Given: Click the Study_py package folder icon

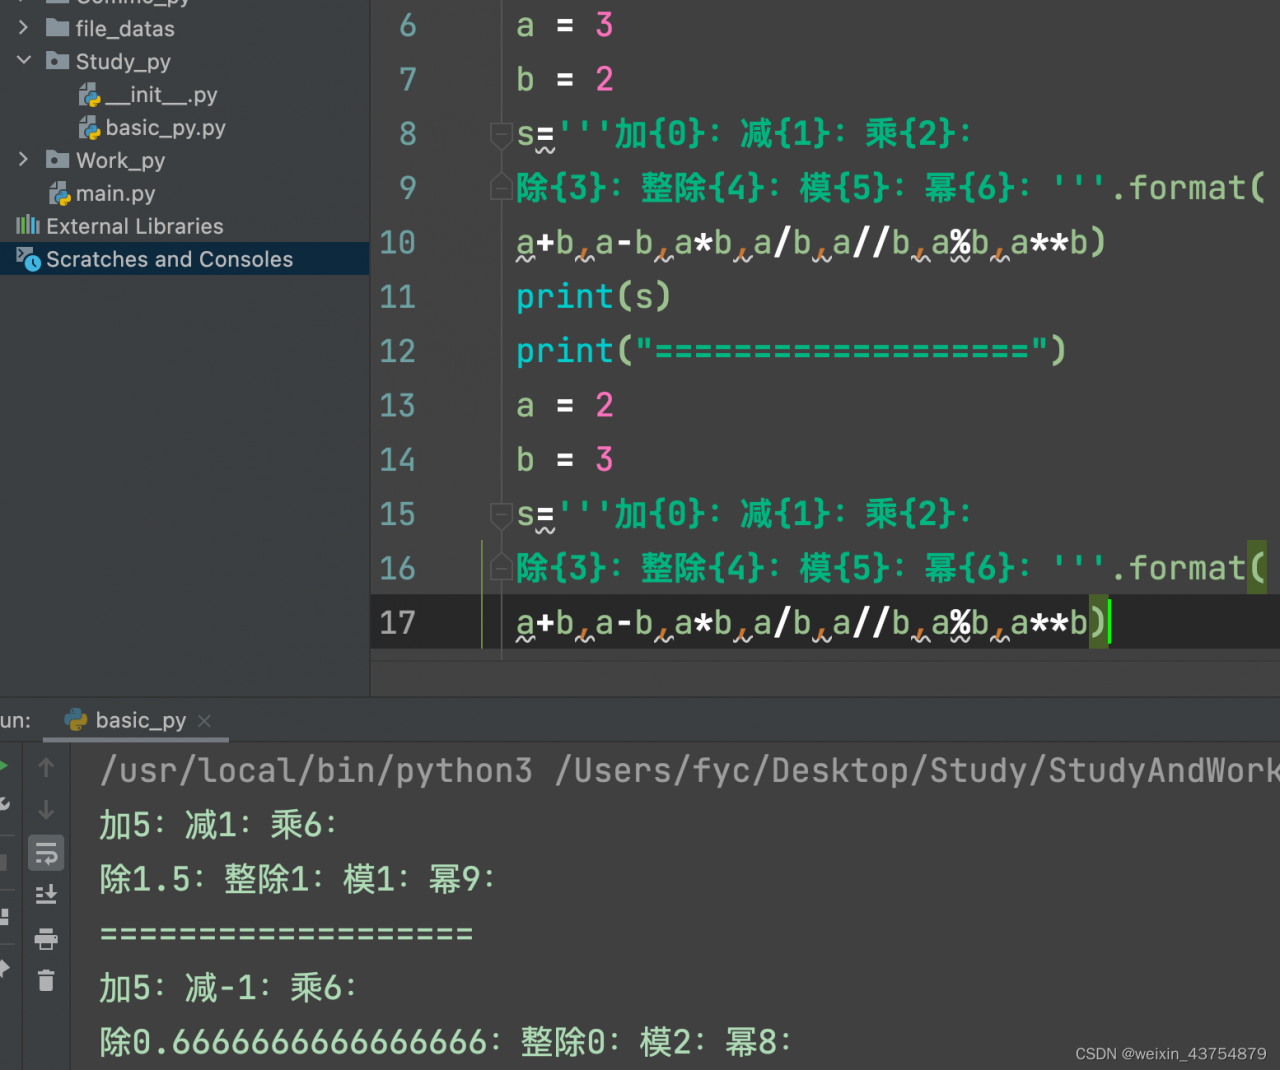Looking at the screenshot, I should tap(58, 61).
